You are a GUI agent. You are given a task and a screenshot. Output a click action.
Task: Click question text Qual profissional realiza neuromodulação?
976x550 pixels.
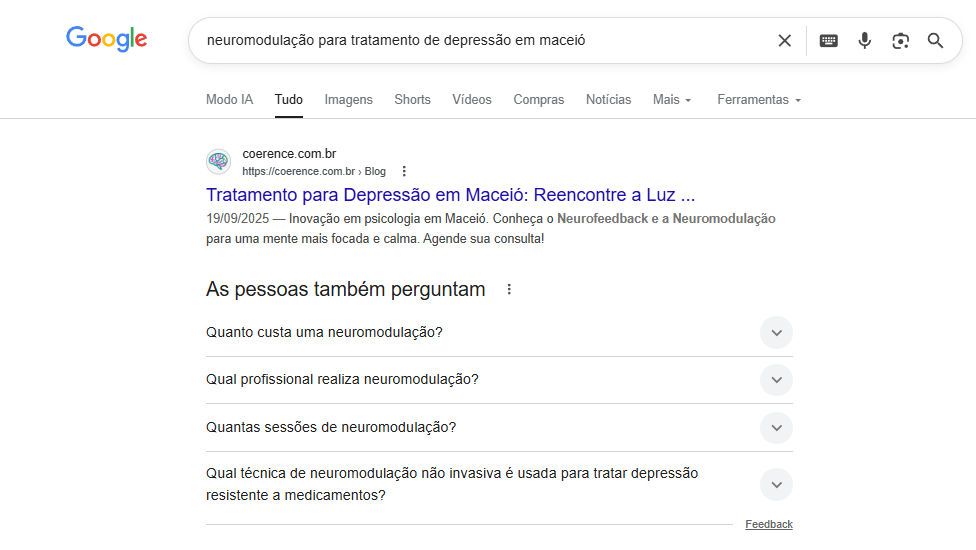point(342,380)
